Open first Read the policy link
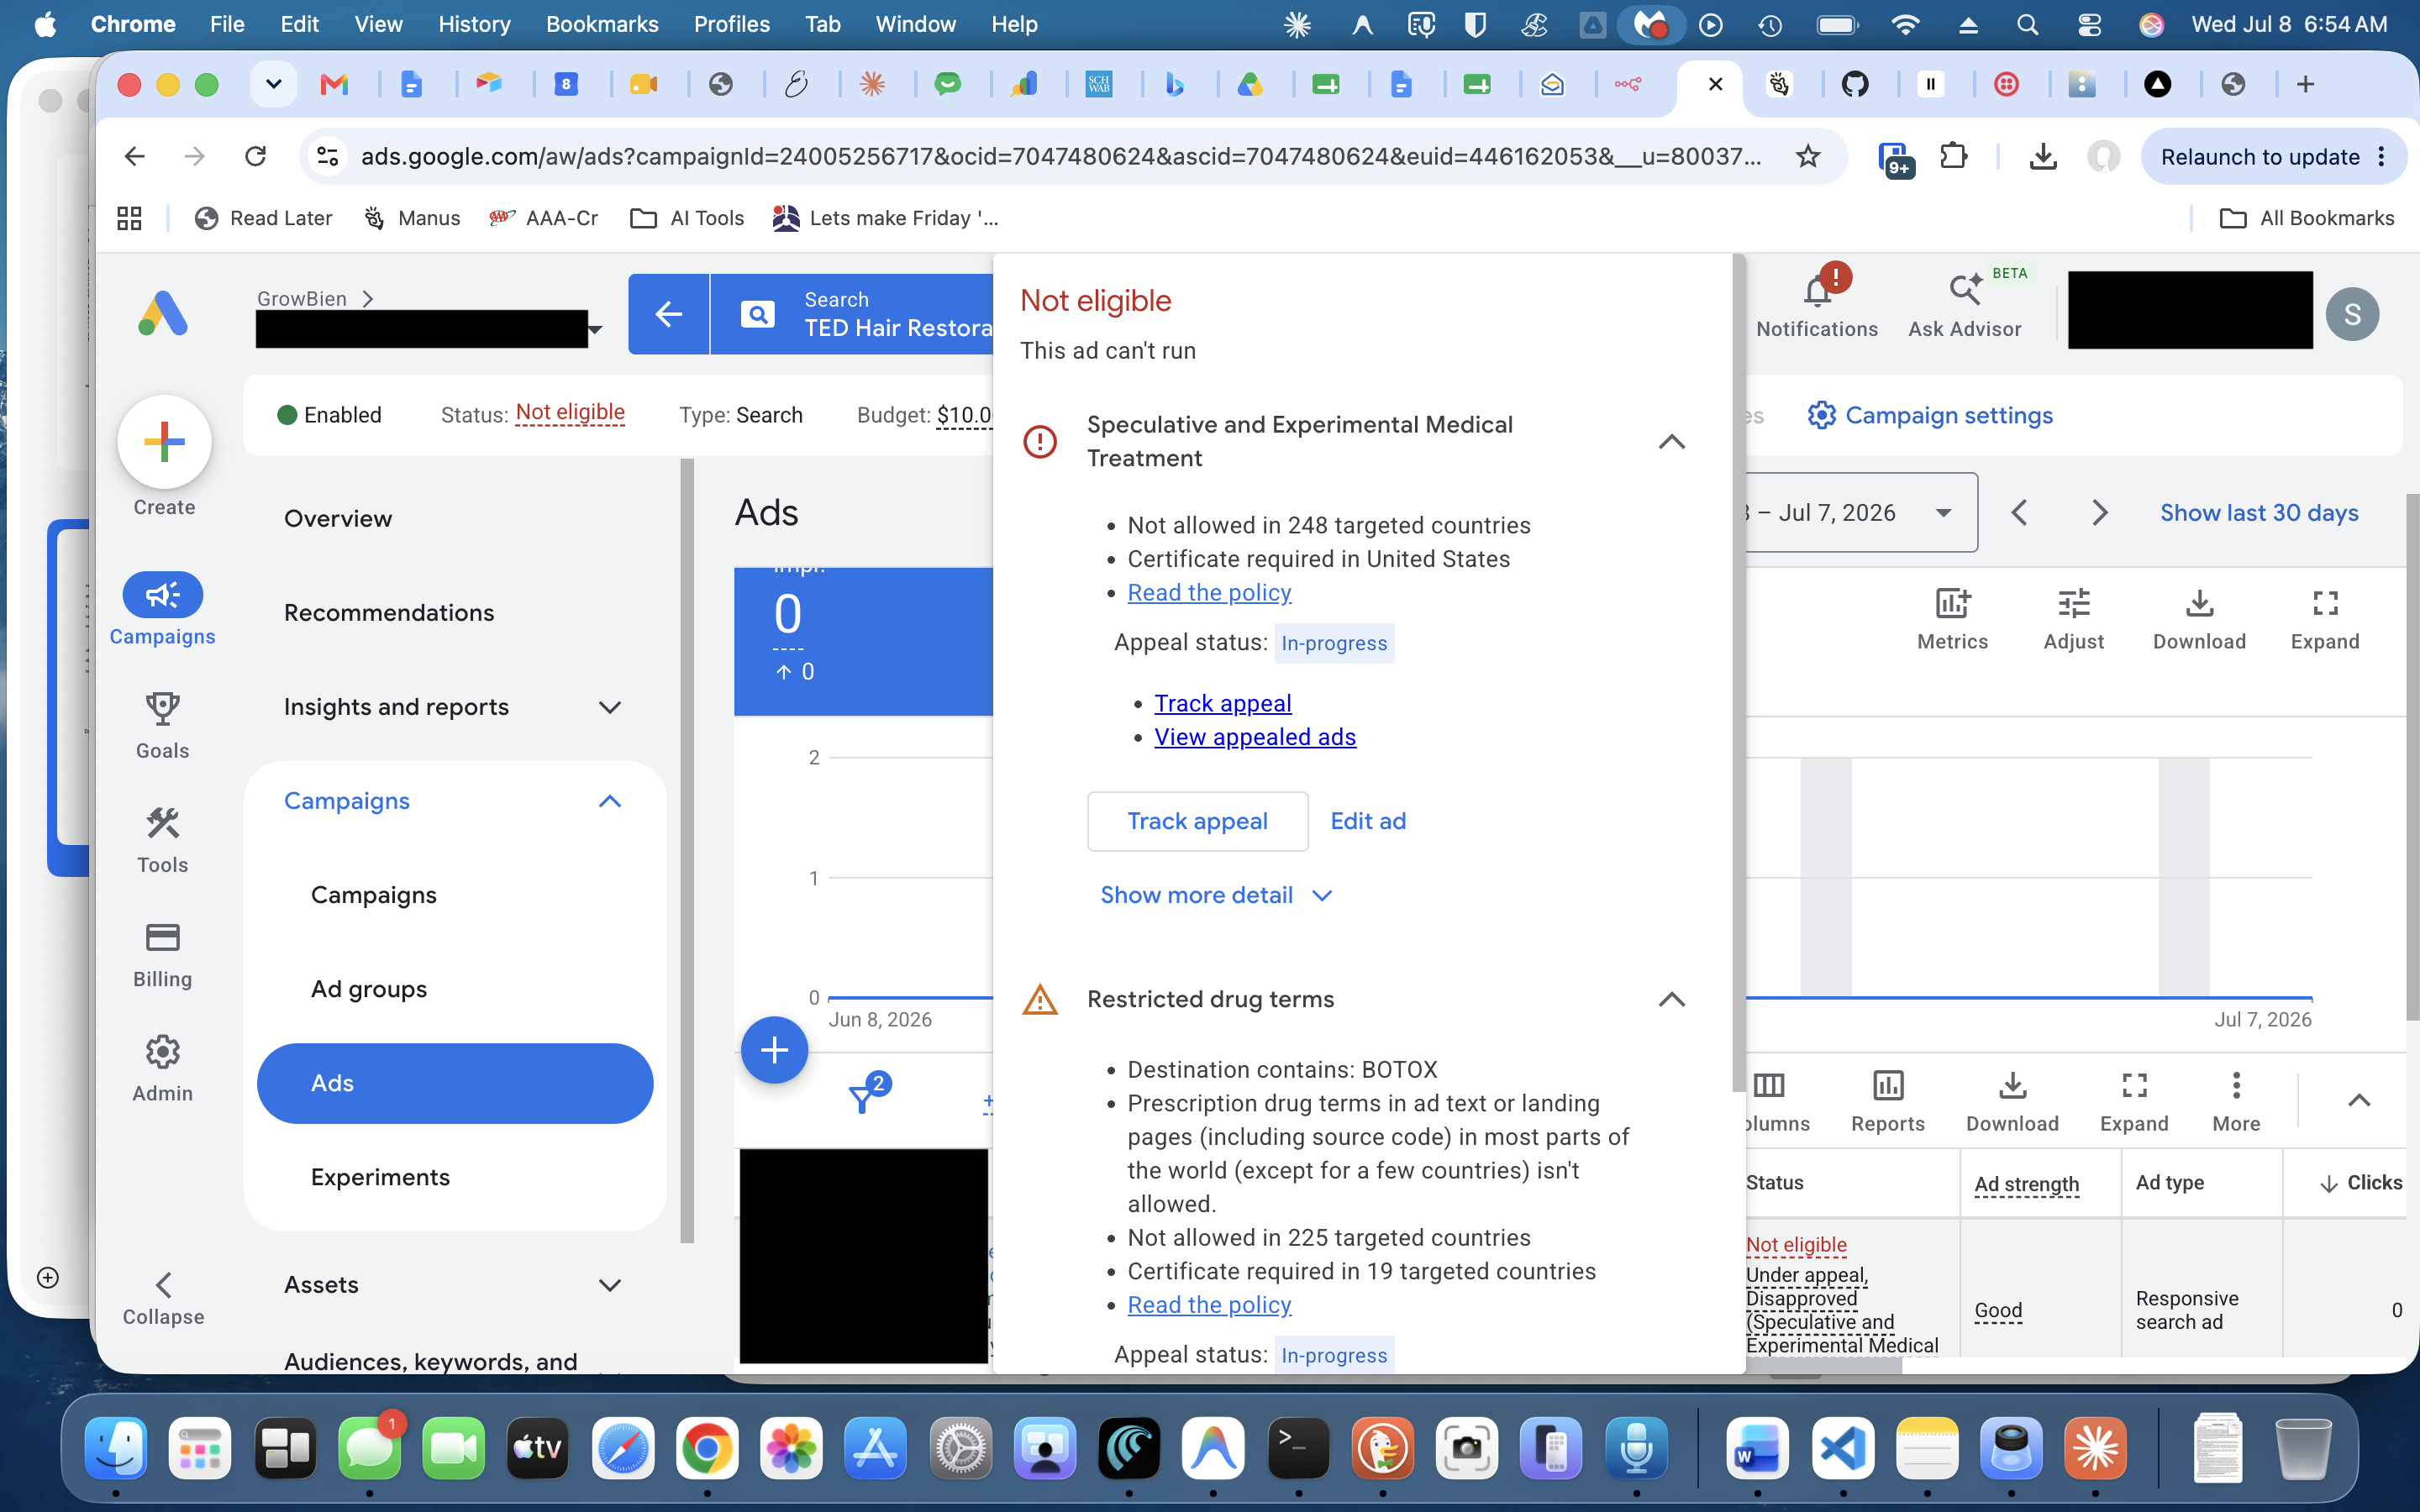The image size is (2420, 1512). coord(1209,593)
